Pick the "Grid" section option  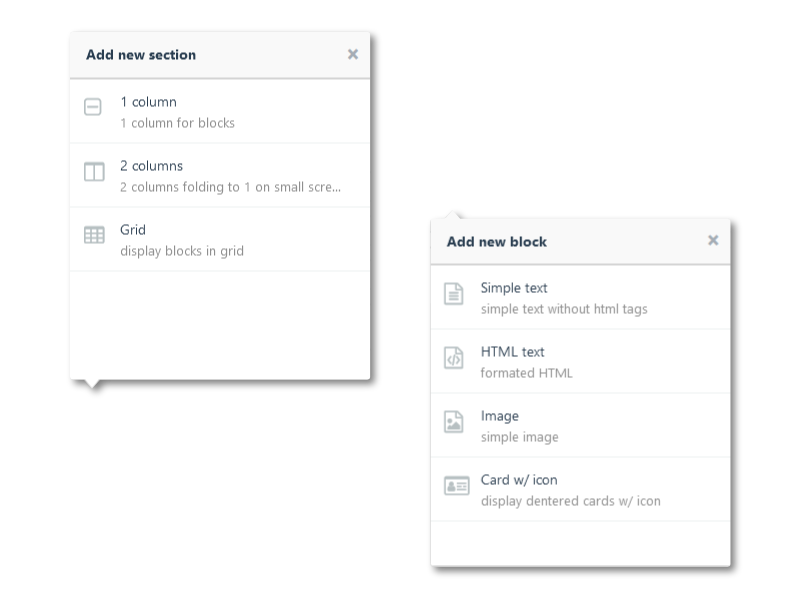[x=133, y=230]
